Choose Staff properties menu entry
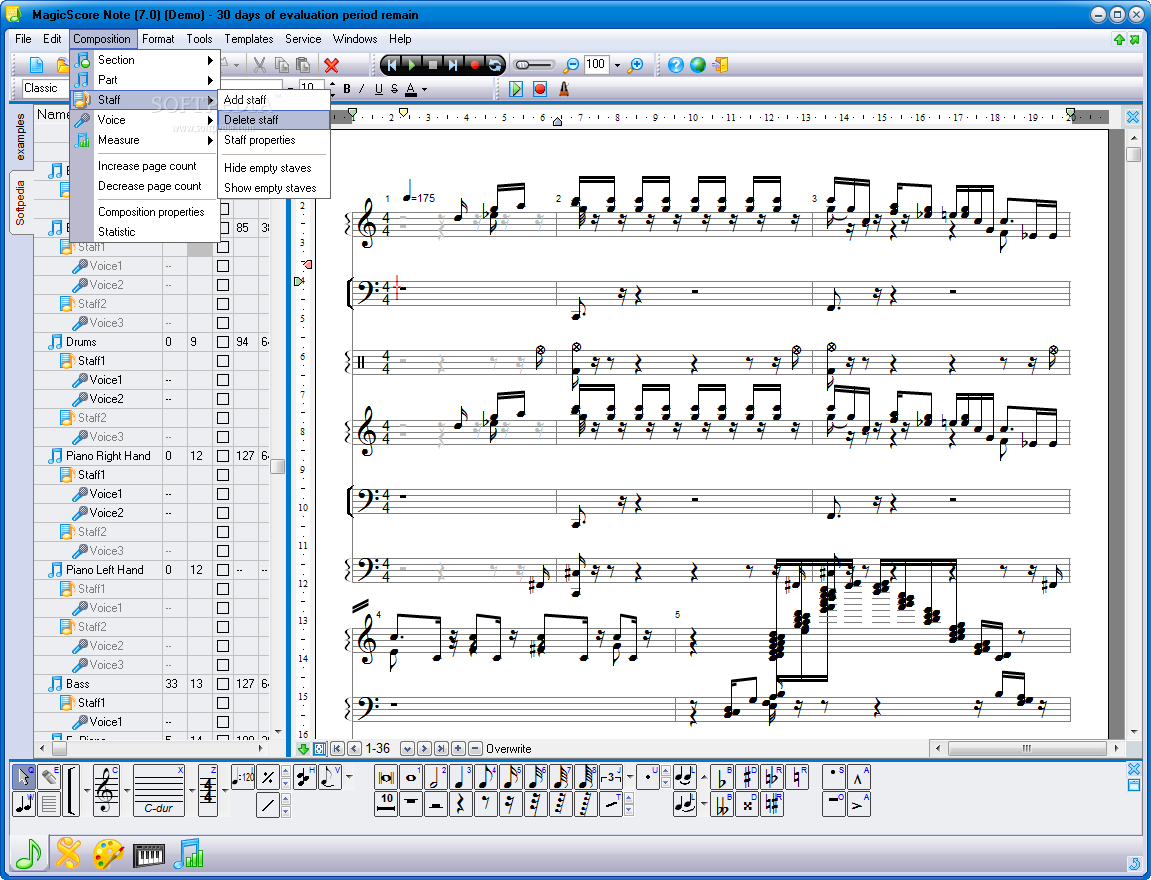This screenshot has width=1151, height=880. (275, 140)
